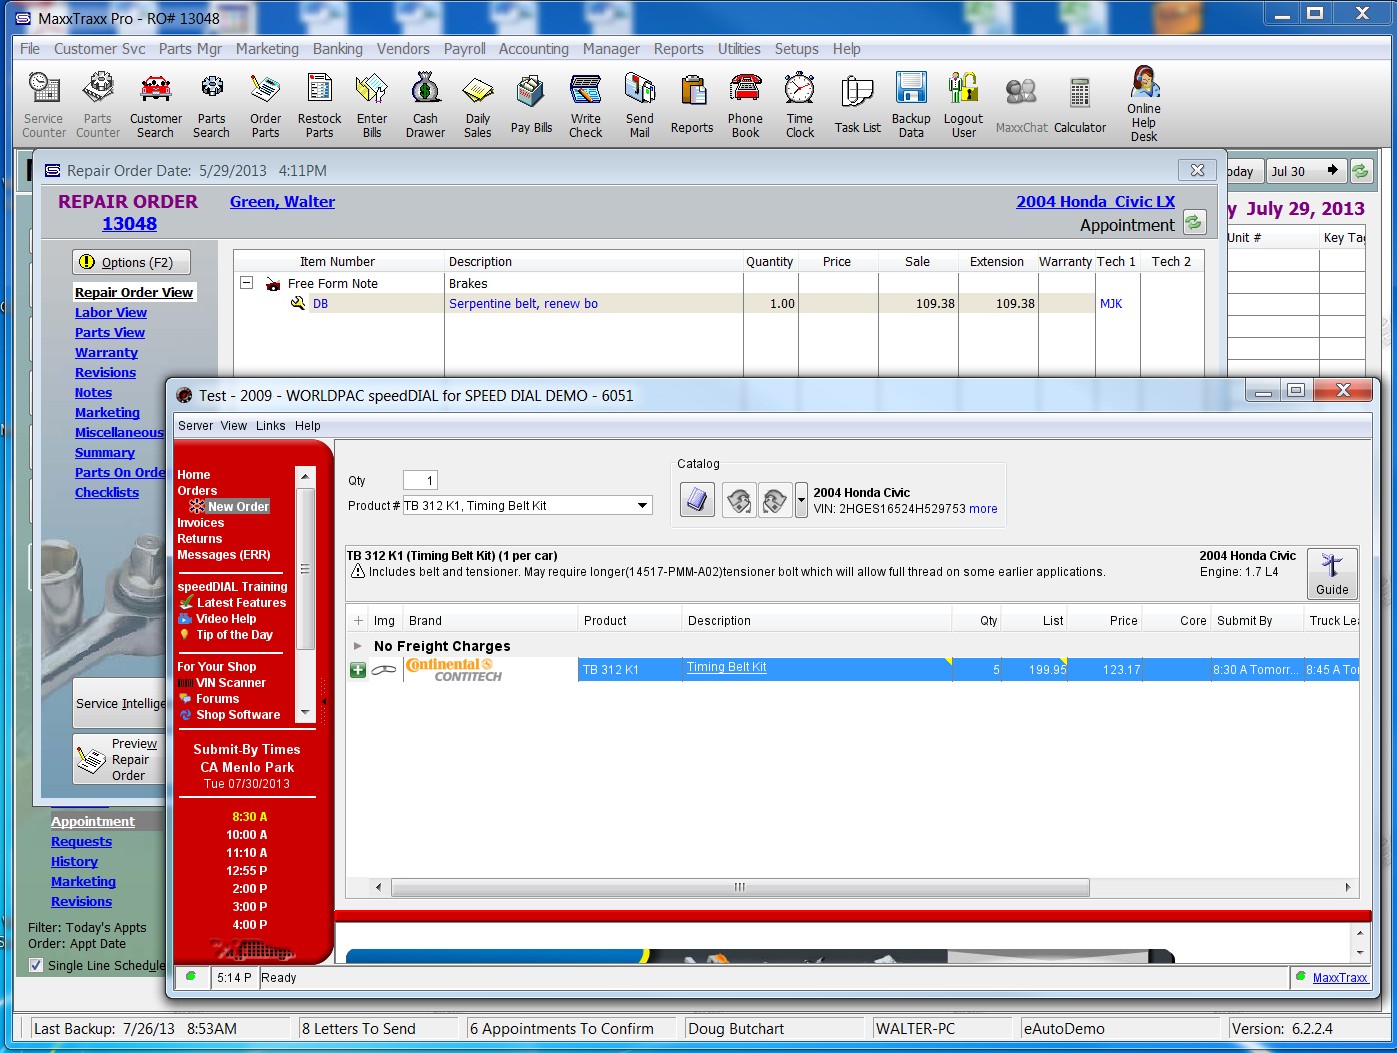Open the Accounting menu

(534, 49)
